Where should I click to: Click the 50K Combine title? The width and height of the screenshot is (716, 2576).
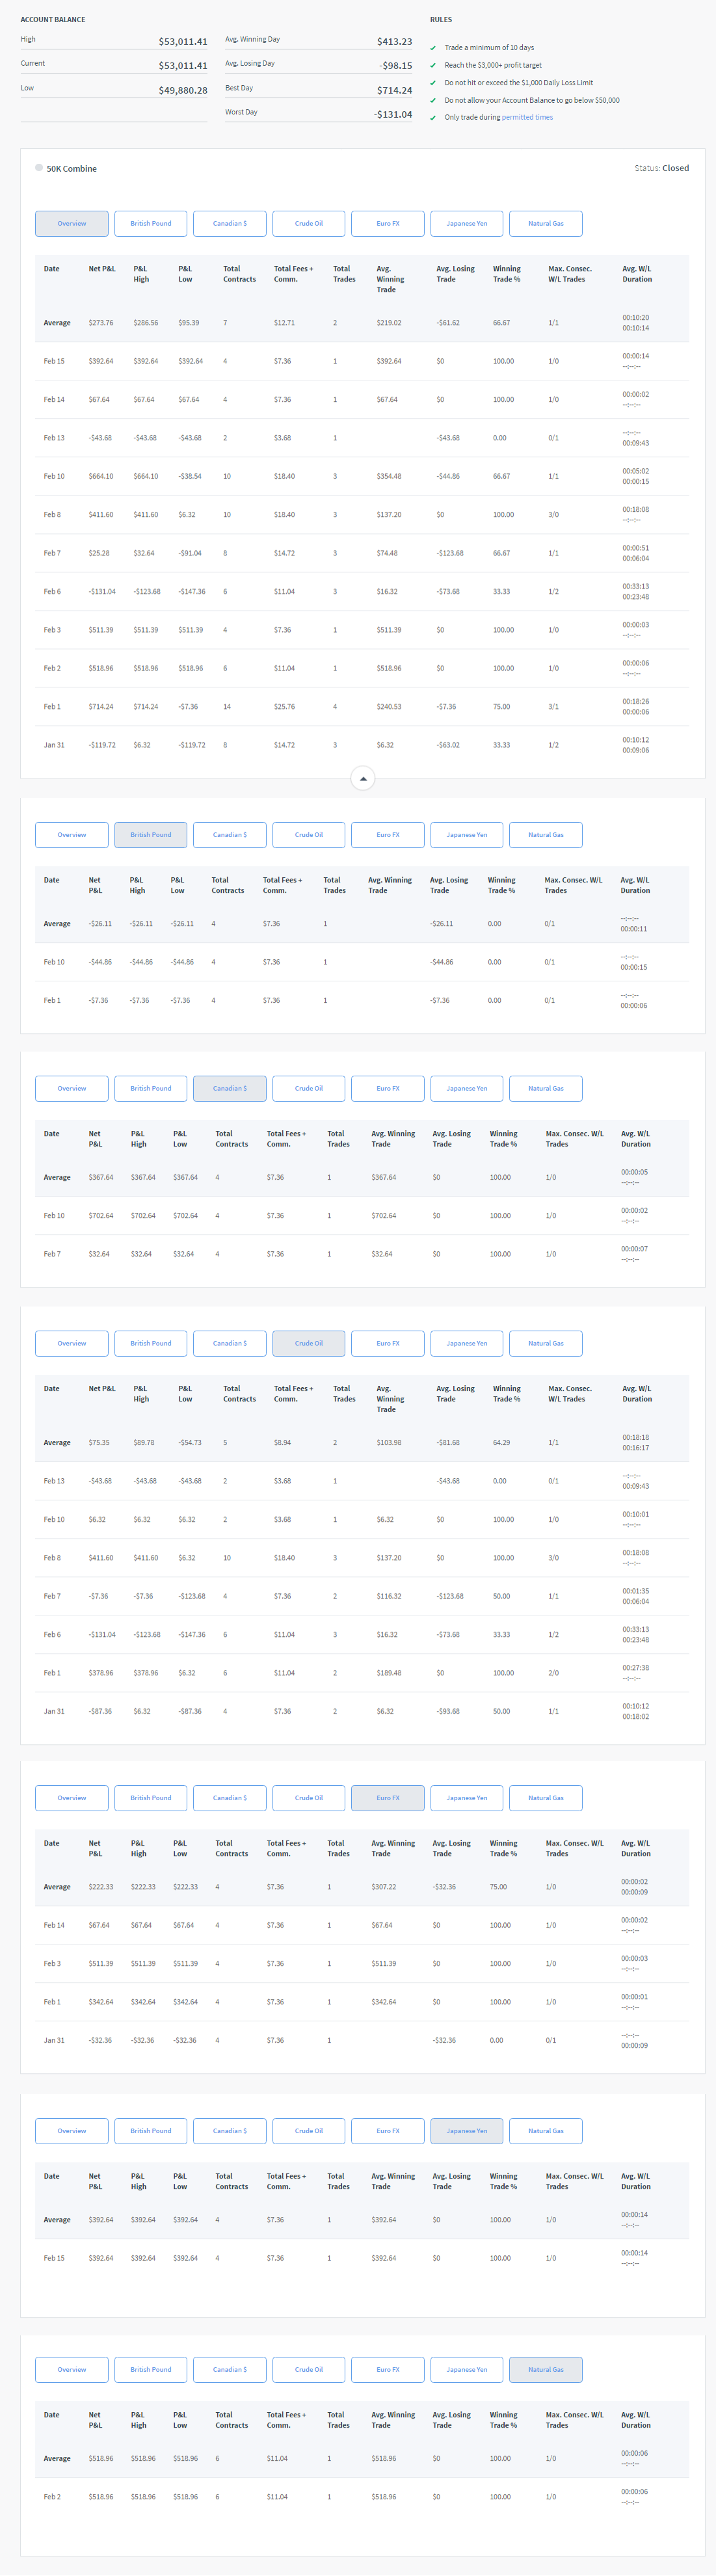(x=72, y=169)
